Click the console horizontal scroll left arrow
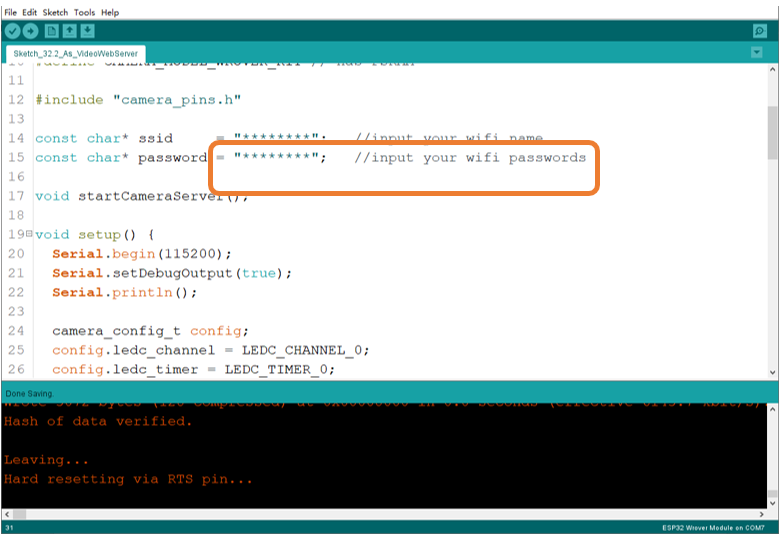 click(x=7, y=514)
